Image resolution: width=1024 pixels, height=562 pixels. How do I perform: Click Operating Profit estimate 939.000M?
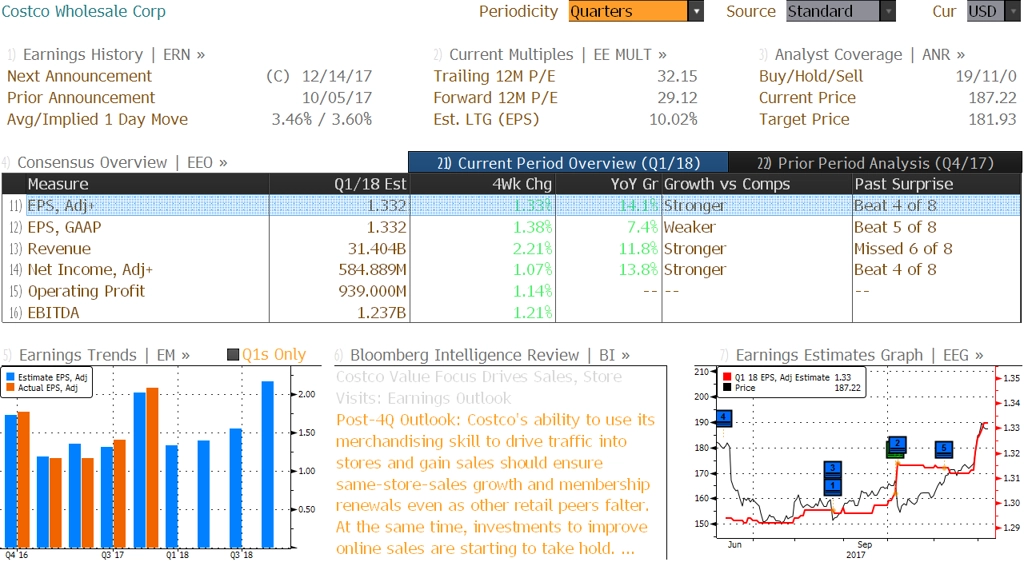(372, 291)
